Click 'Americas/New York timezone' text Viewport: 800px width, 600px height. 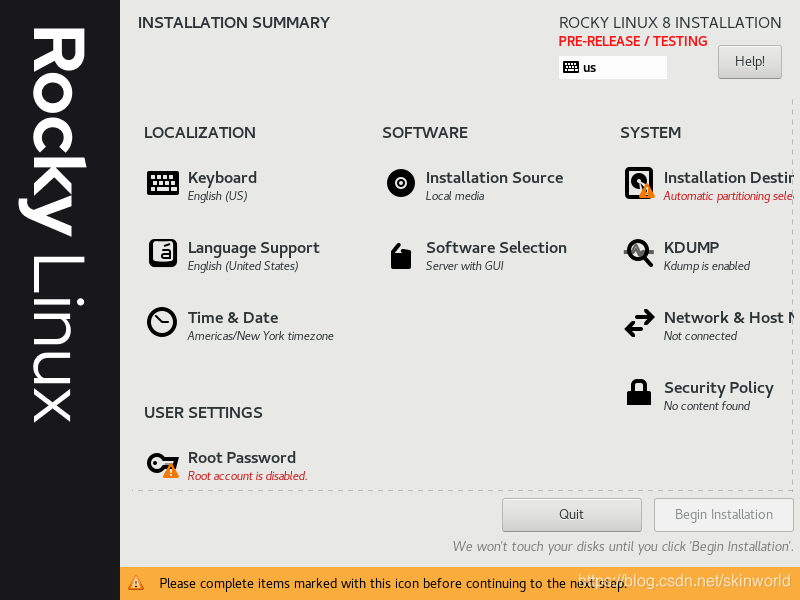click(x=261, y=336)
